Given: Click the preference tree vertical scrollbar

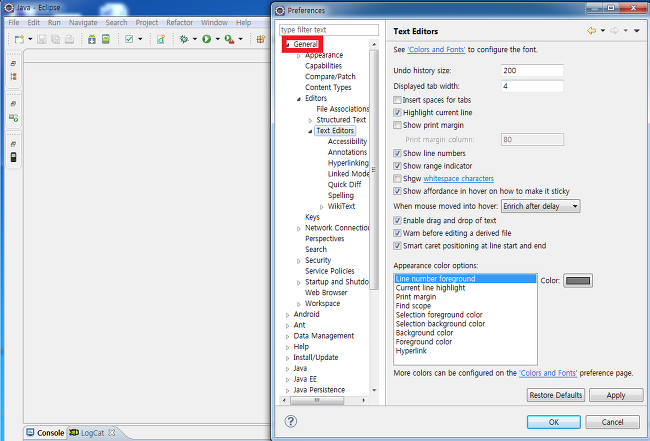Looking at the screenshot, I should 374,170.
